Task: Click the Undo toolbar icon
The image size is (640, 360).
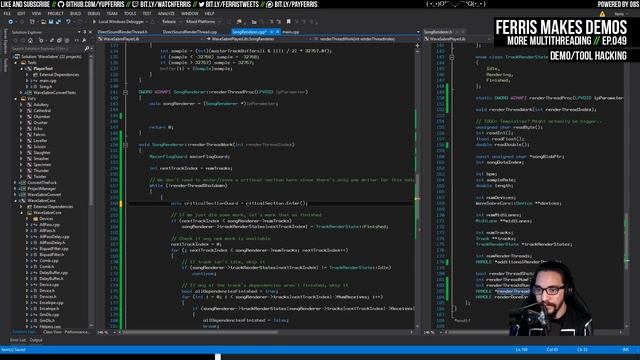Action: [x=68, y=22]
